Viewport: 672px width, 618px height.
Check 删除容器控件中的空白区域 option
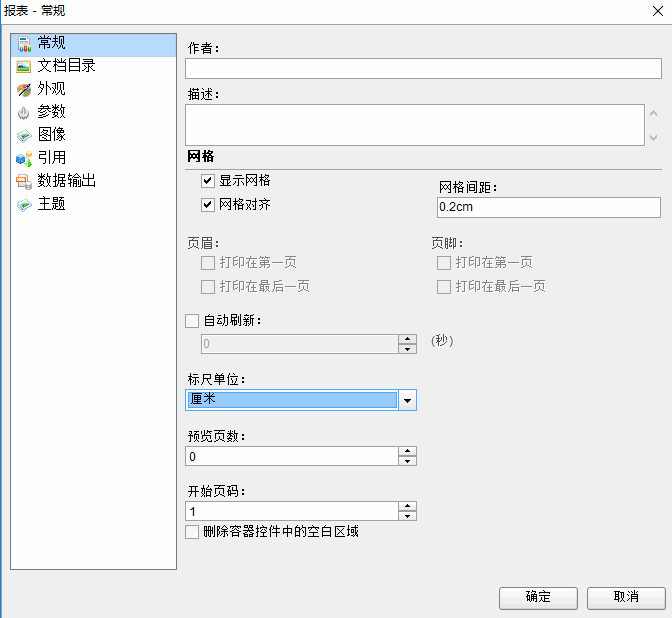(x=193, y=532)
